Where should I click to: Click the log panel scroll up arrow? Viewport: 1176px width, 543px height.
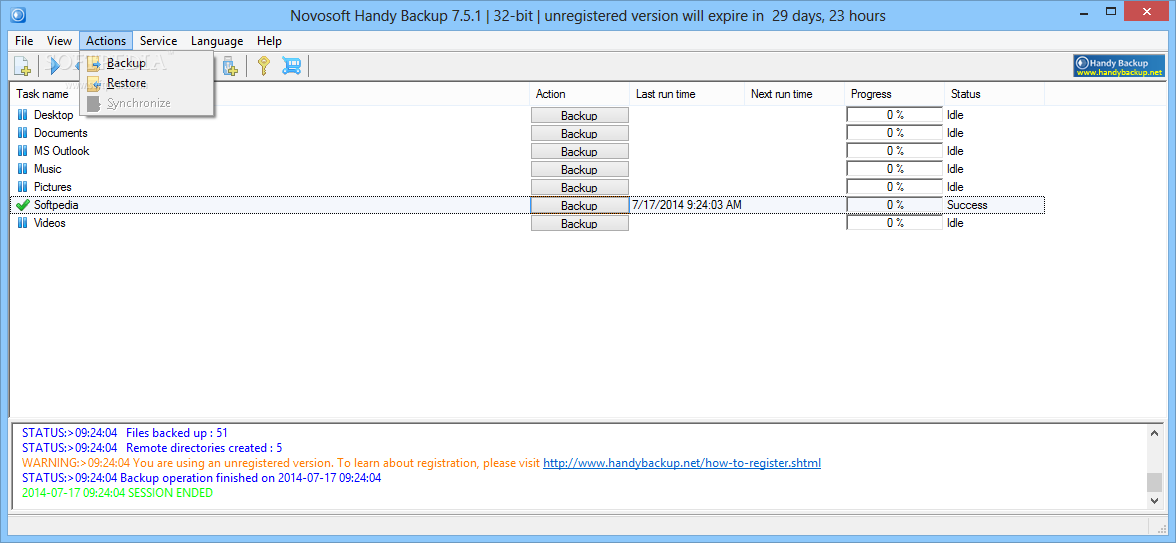1155,432
